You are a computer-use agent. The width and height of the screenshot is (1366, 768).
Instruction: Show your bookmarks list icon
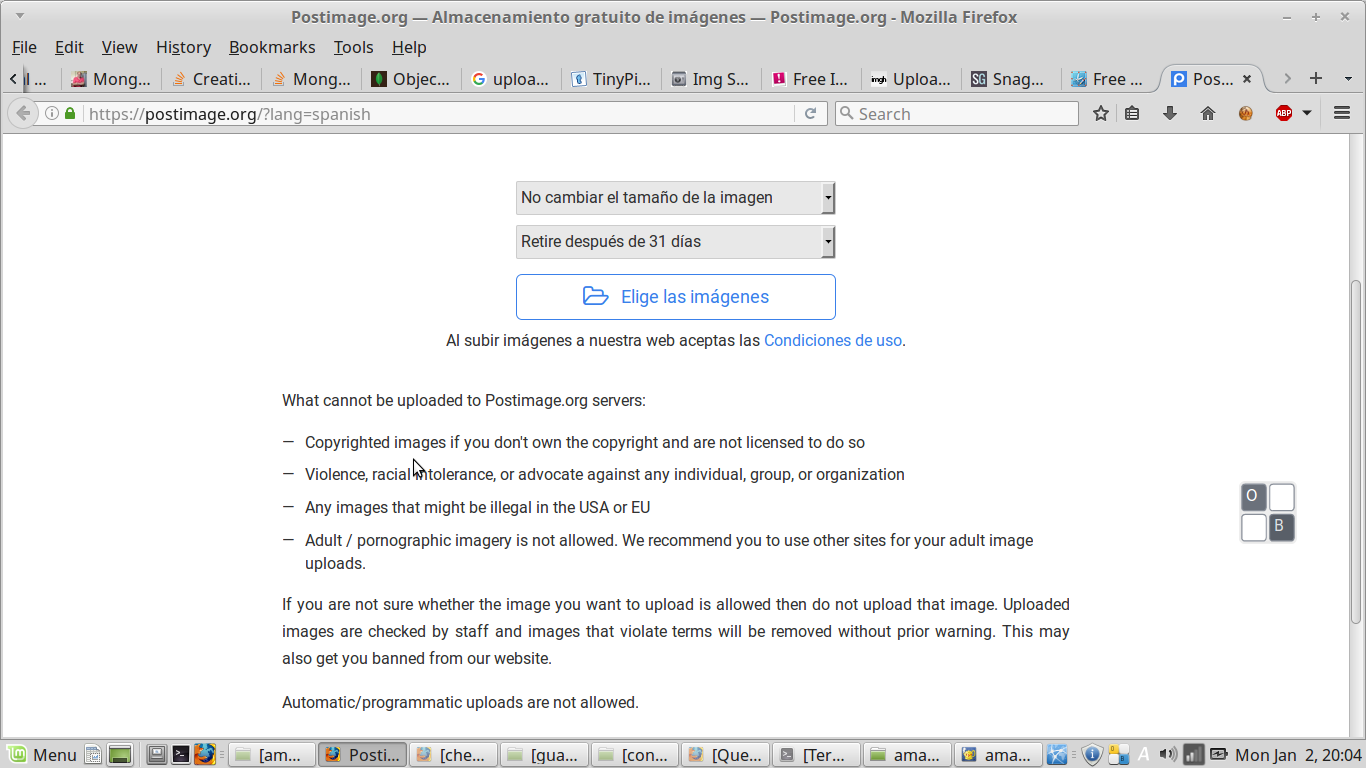1132,114
